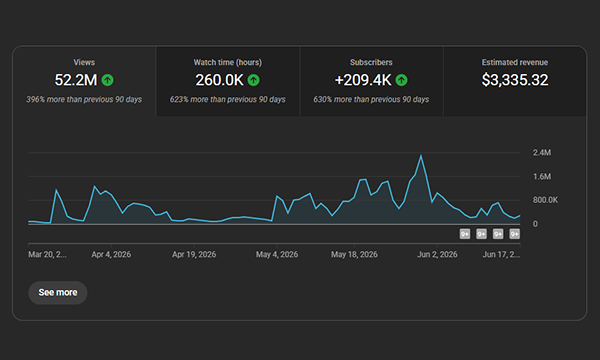Click the 800.0K y-axis label
600x360 pixels.
point(545,200)
